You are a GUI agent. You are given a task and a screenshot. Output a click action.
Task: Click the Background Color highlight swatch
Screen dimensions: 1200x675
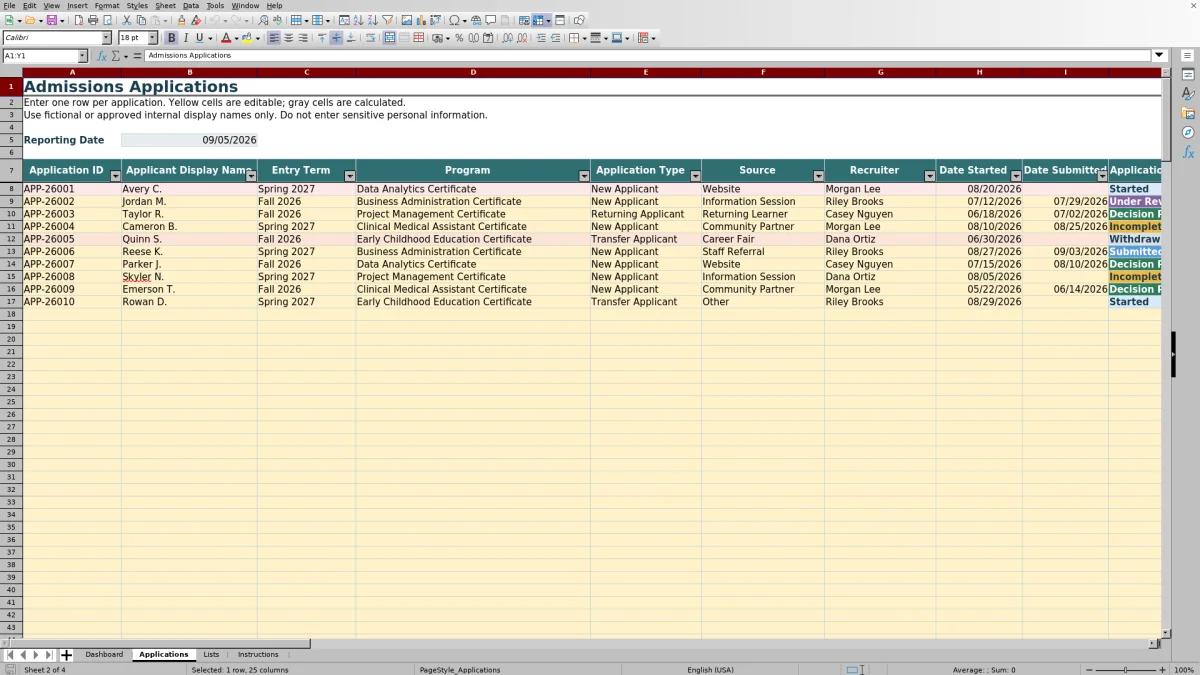tap(247, 38)
